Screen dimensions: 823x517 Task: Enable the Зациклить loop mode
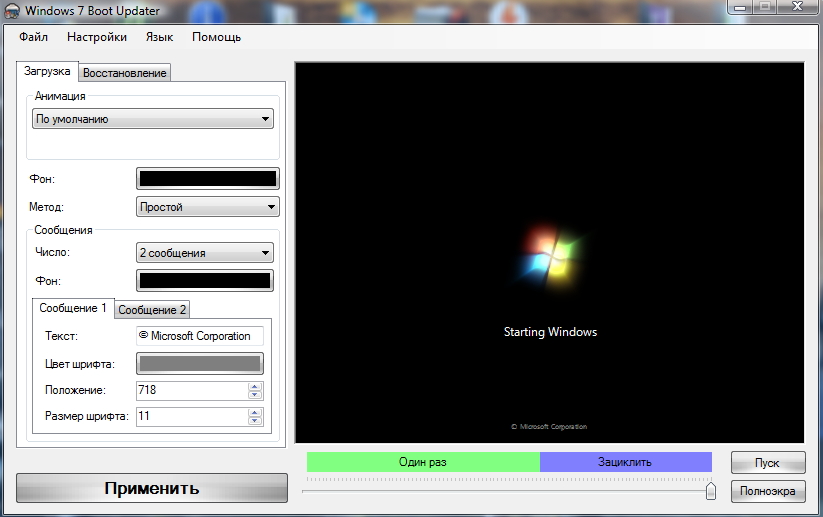(x=625, y=462)
